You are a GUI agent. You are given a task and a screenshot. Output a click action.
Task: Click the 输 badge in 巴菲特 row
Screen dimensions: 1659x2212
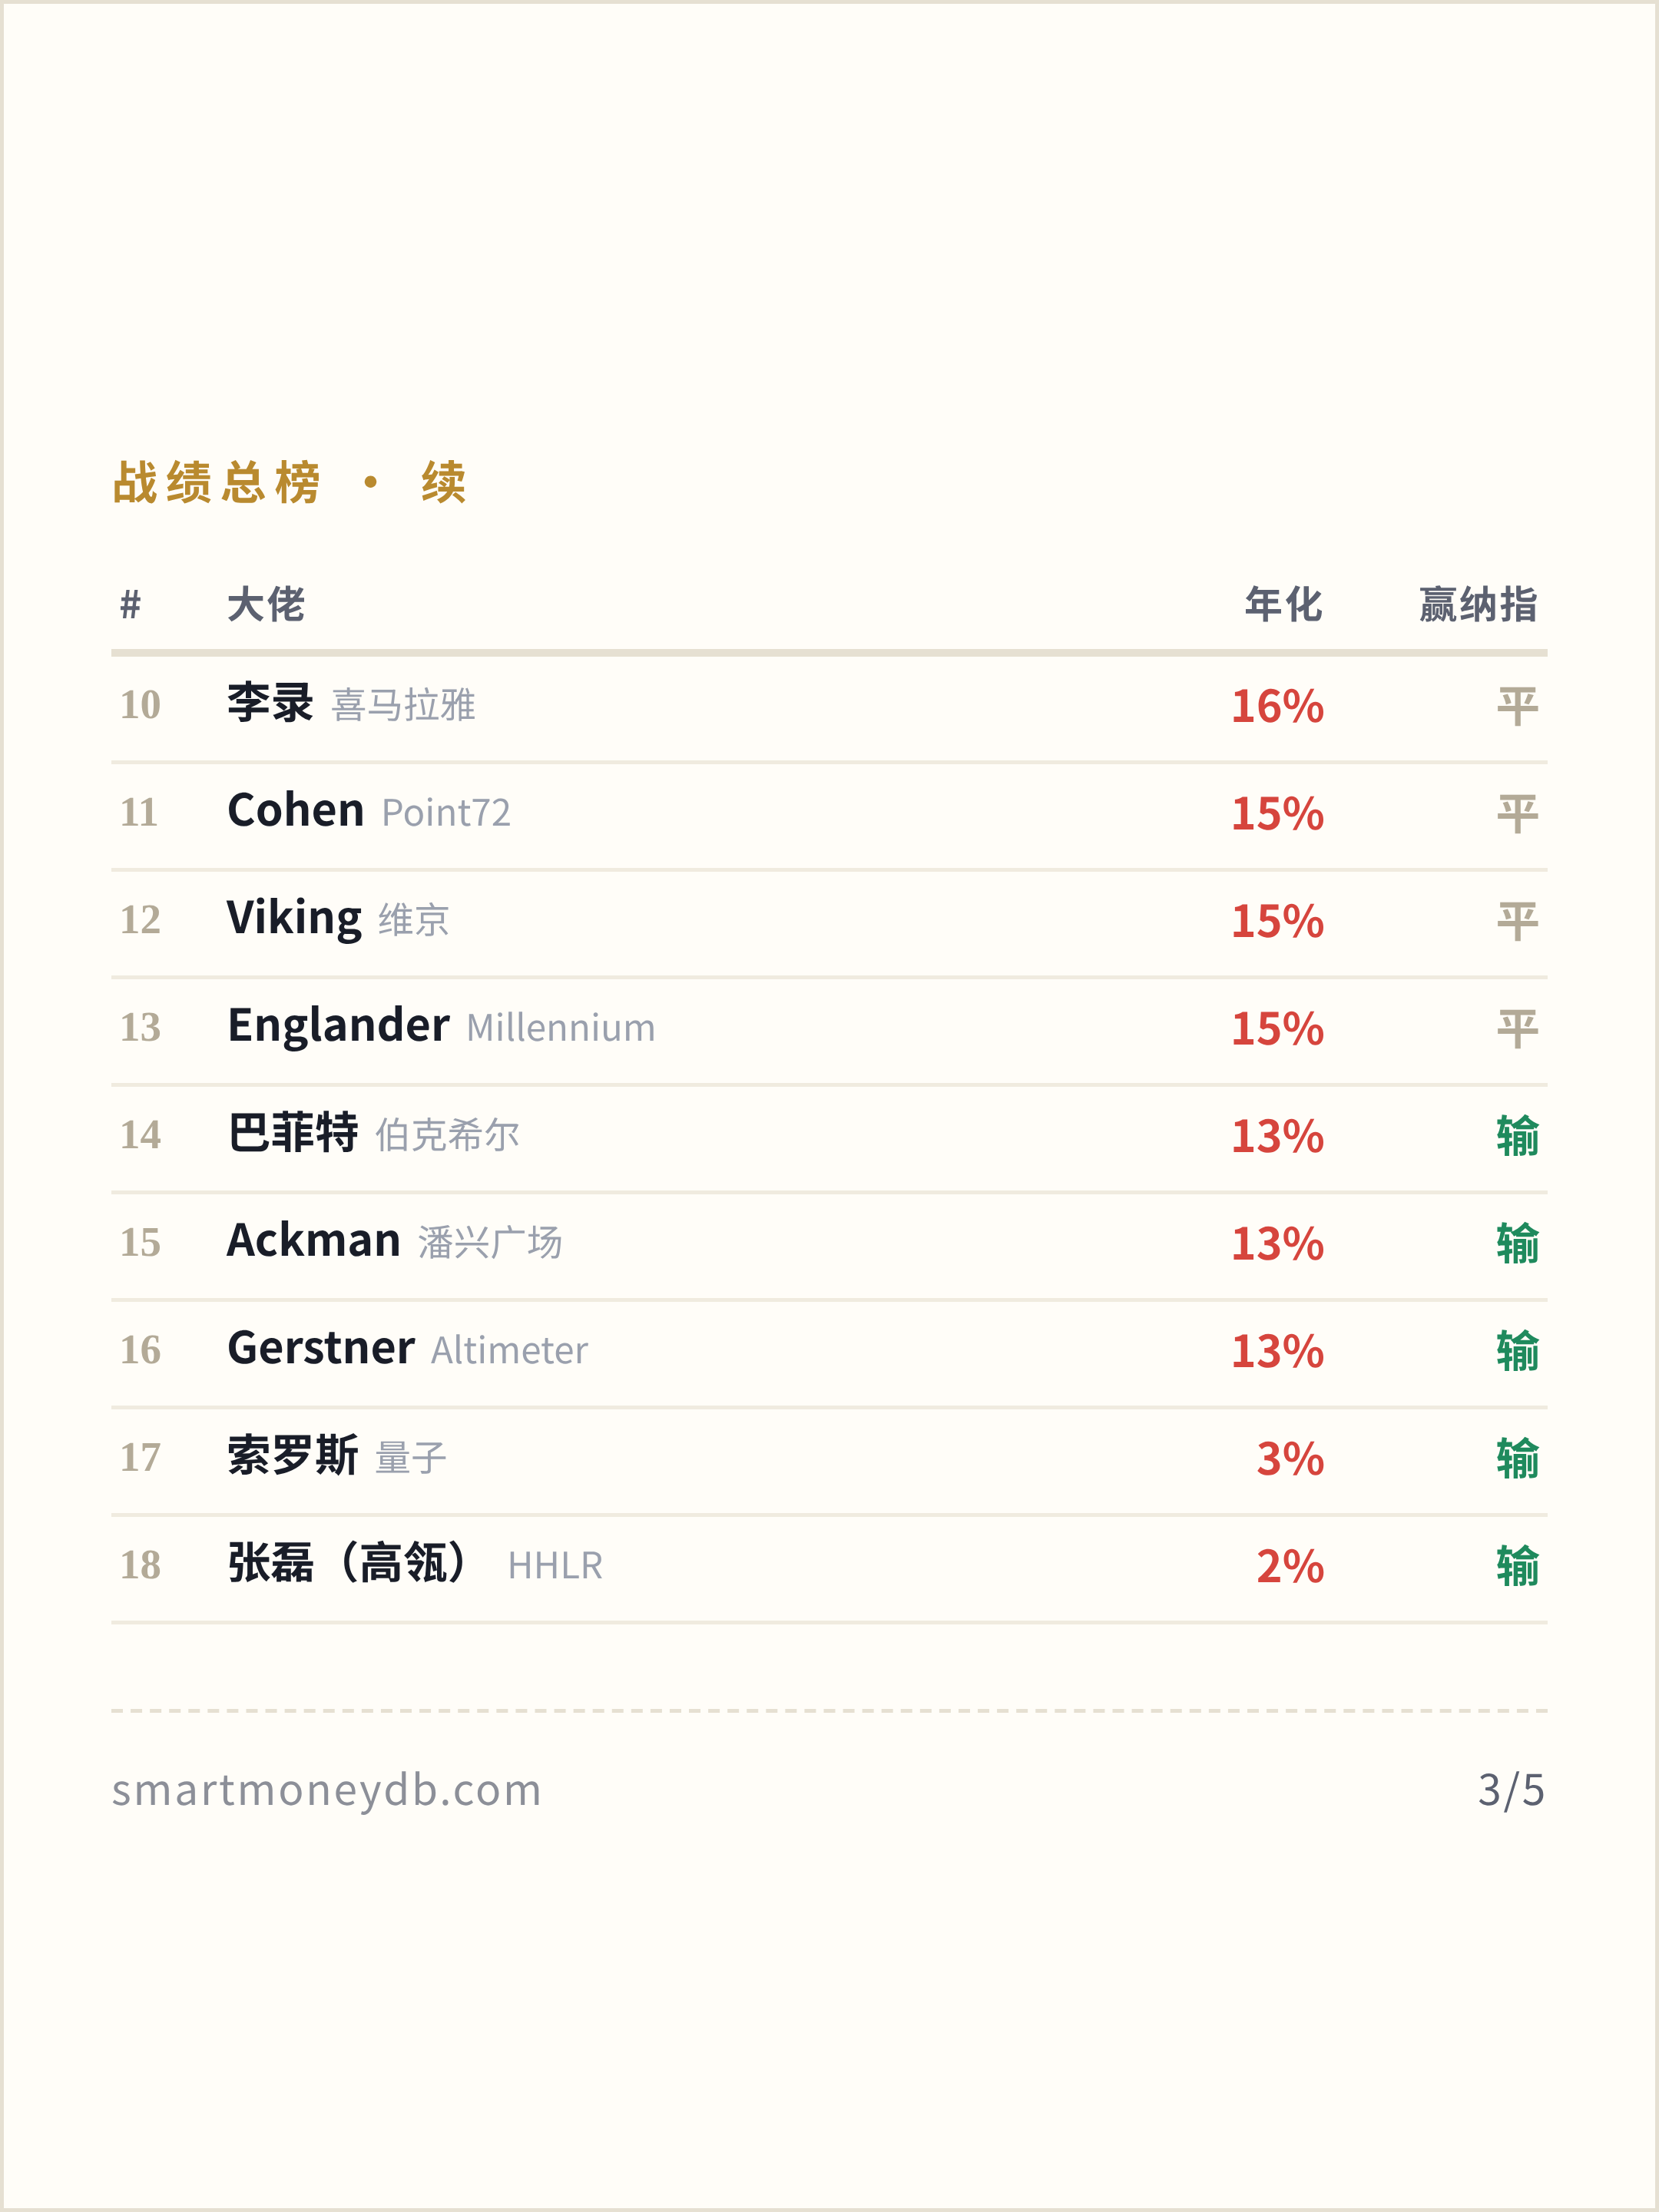pos(1517,1136)
